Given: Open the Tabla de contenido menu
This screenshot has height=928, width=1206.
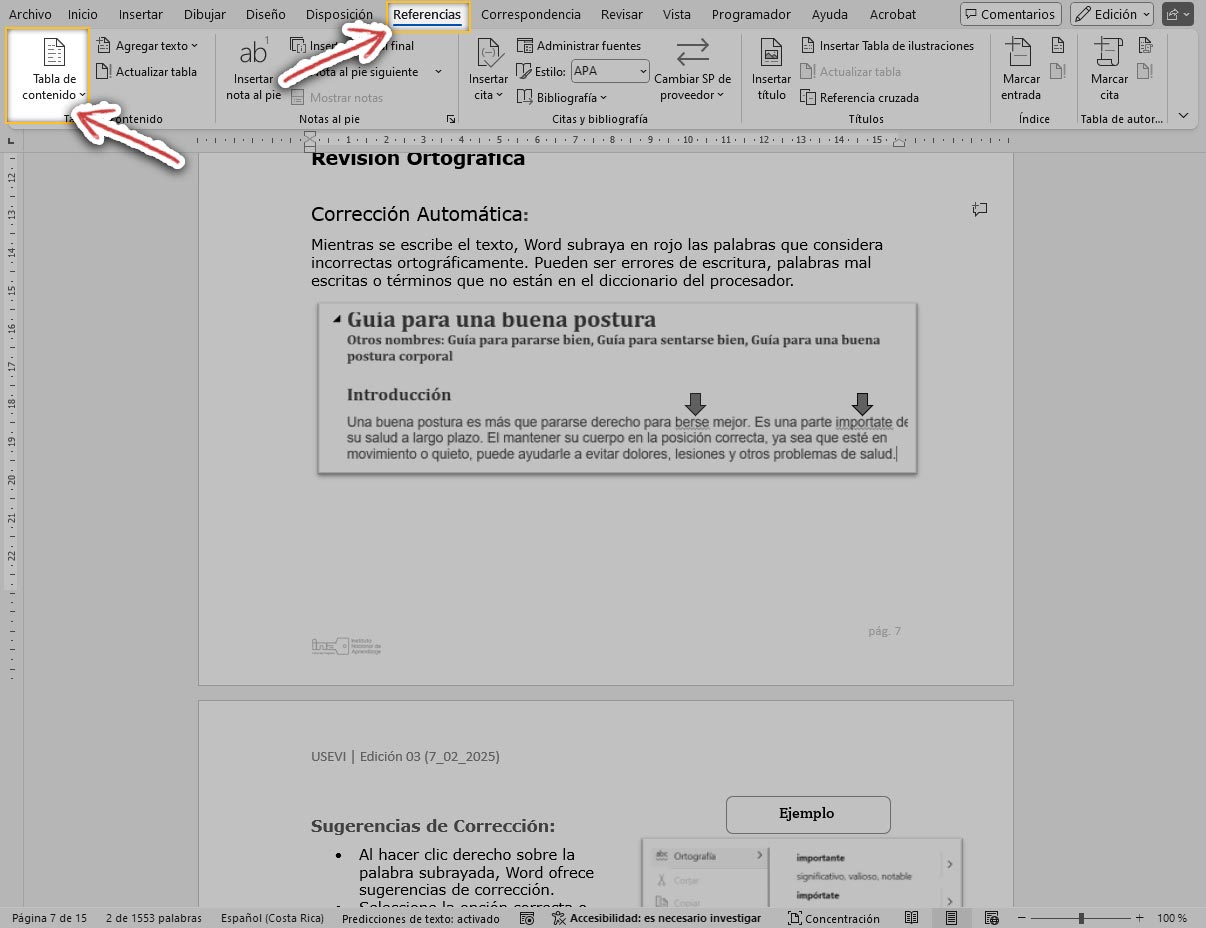Looking at the screenshot, I should point(54,70).
